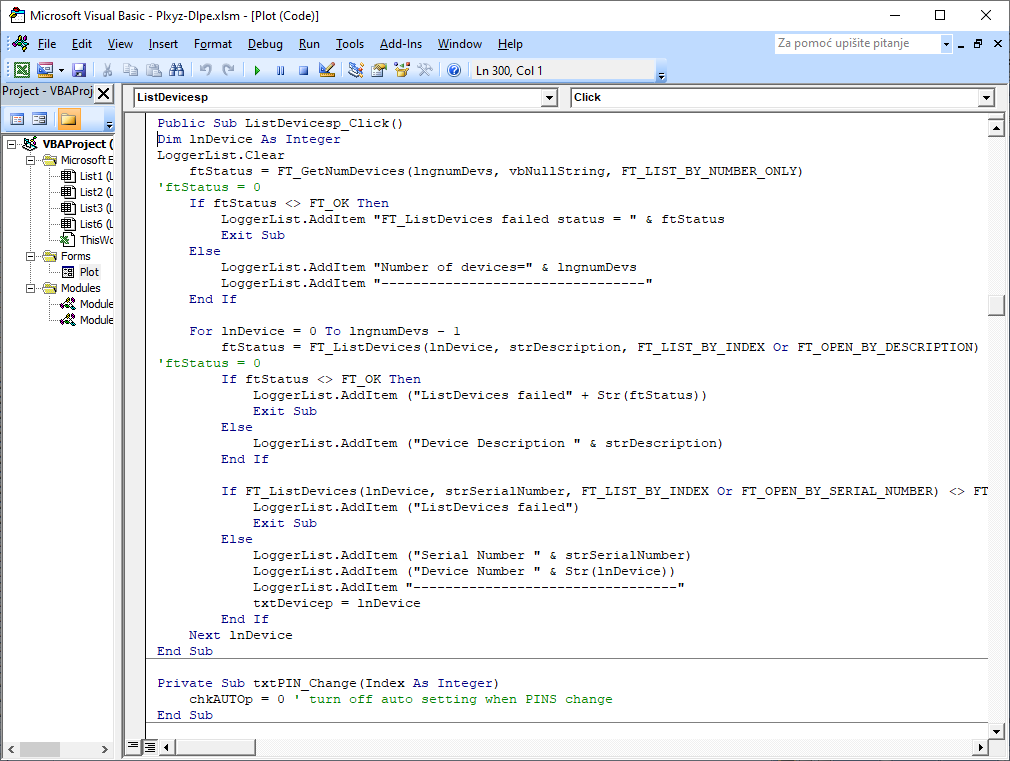Open the Debug menu
The height and width of the screenshot is (761, 1010).
click(265, 44)
